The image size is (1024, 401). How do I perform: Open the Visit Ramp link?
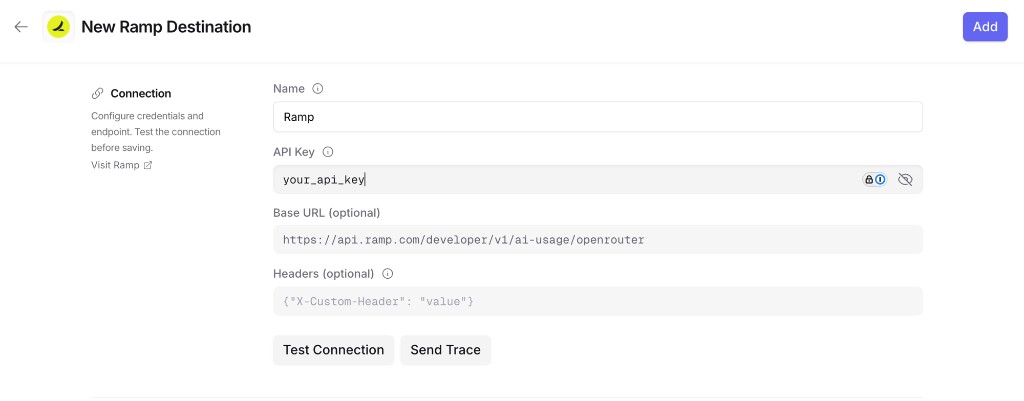click(x=115, y=165)
